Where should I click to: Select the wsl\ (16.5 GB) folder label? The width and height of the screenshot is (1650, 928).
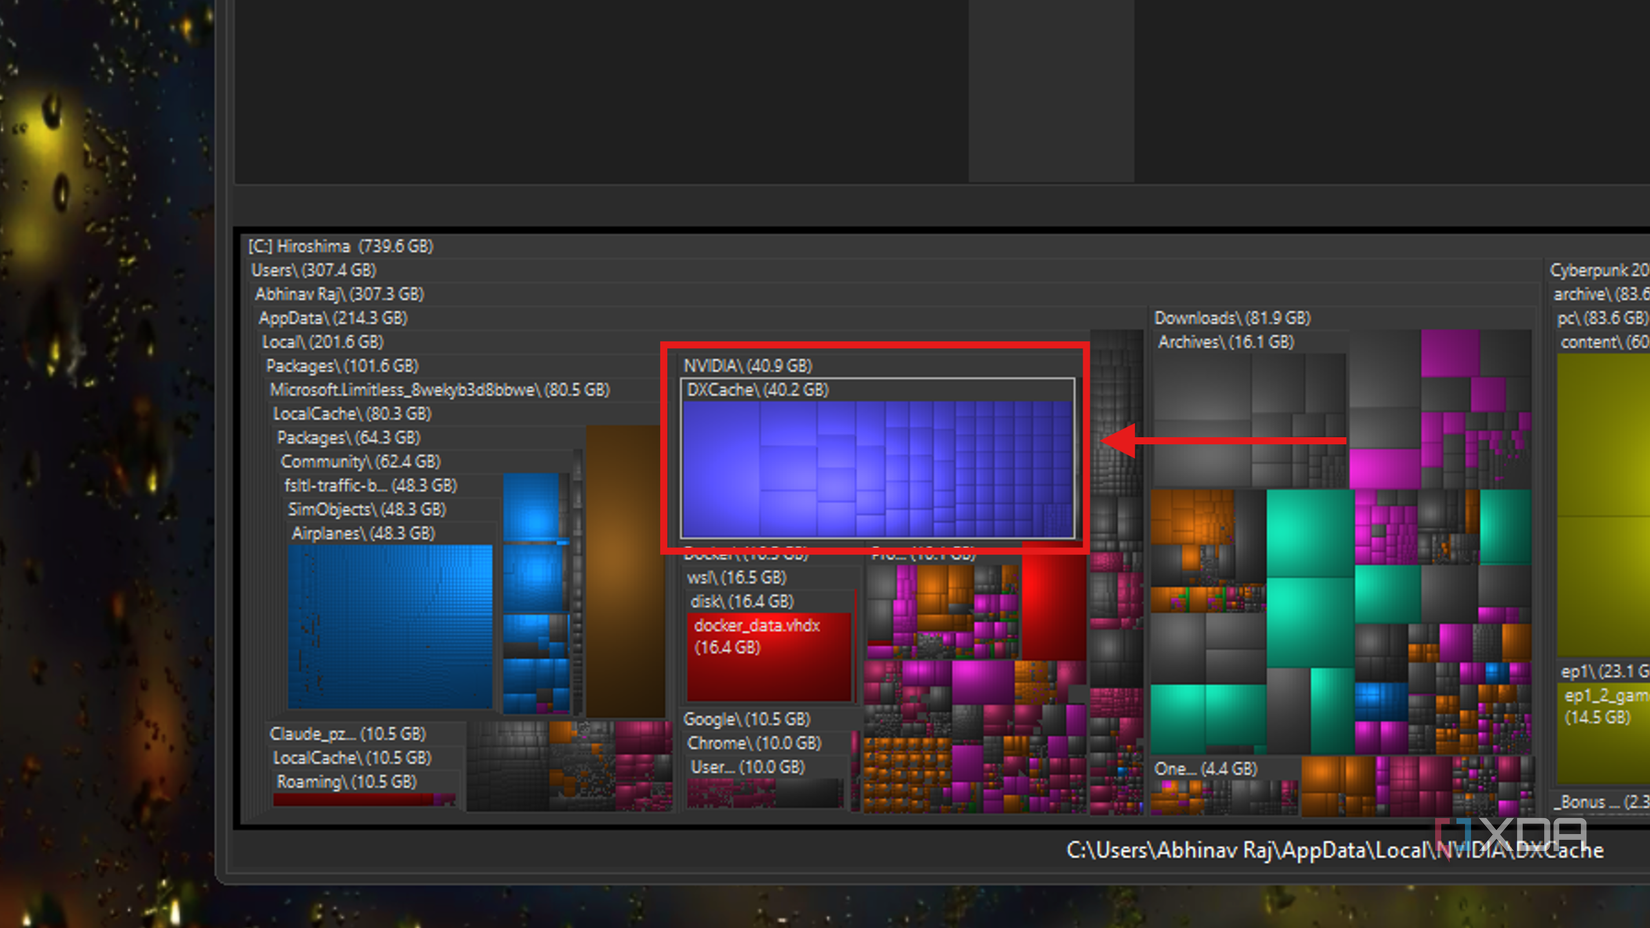tap(737, 578)
